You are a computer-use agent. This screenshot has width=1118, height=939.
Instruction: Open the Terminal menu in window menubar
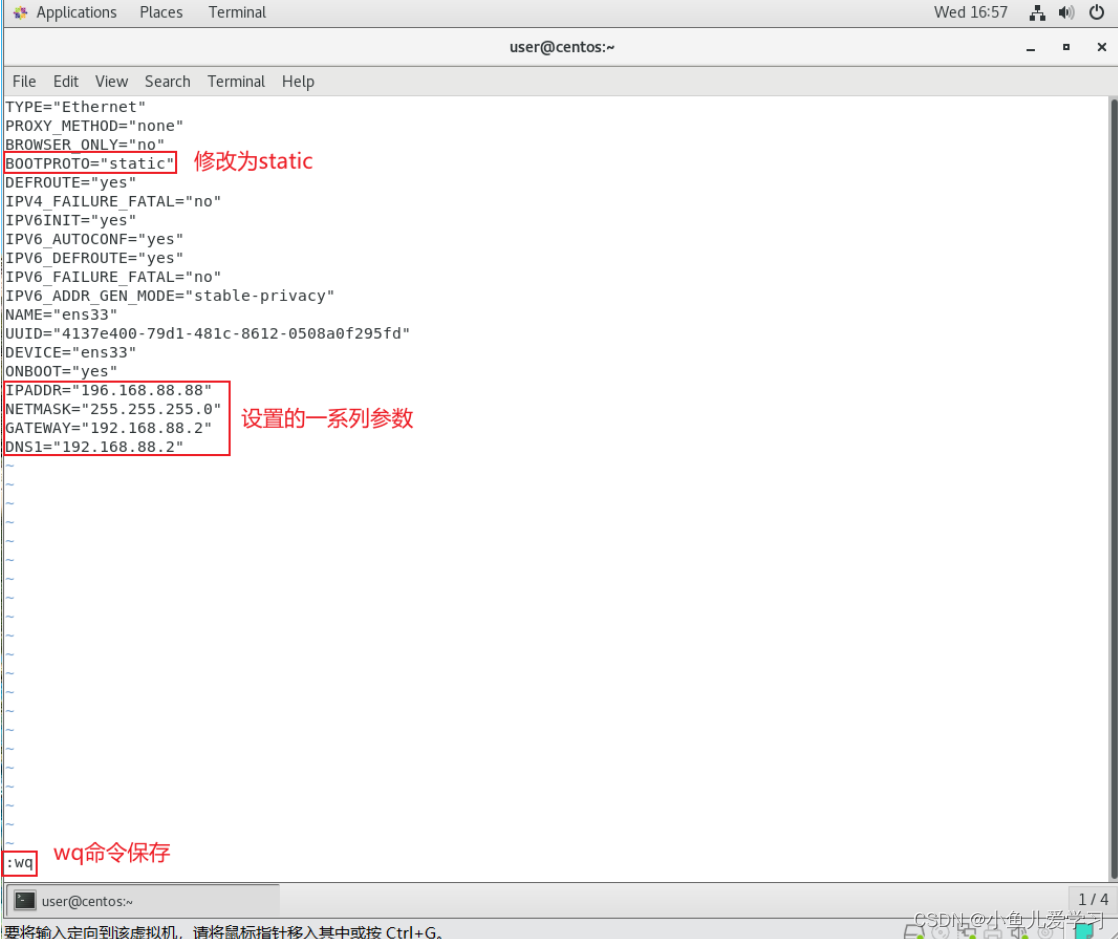(236, 81)
